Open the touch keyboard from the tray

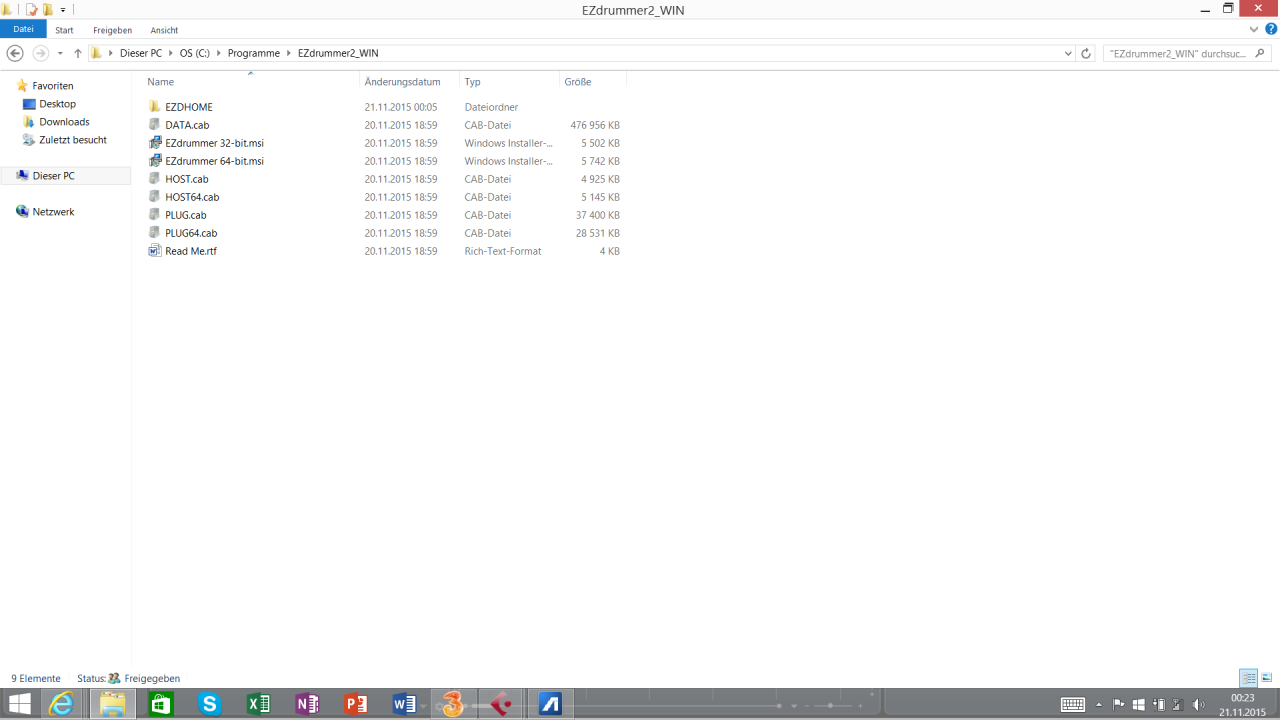coord(1073,705)
